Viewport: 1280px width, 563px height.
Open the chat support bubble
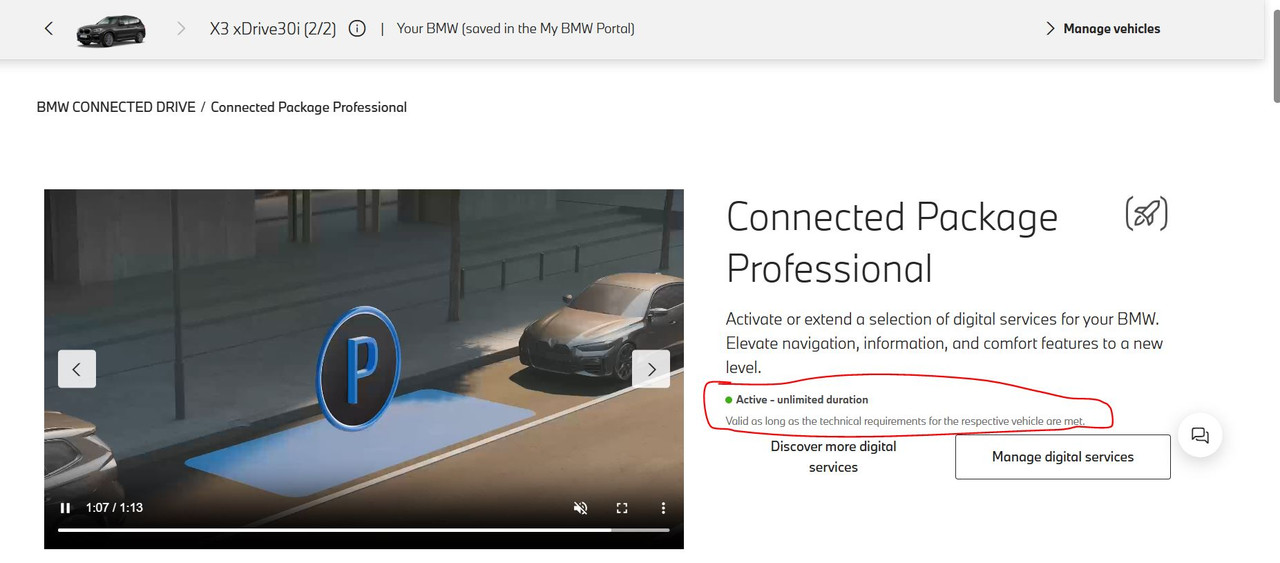[1199, 435]
